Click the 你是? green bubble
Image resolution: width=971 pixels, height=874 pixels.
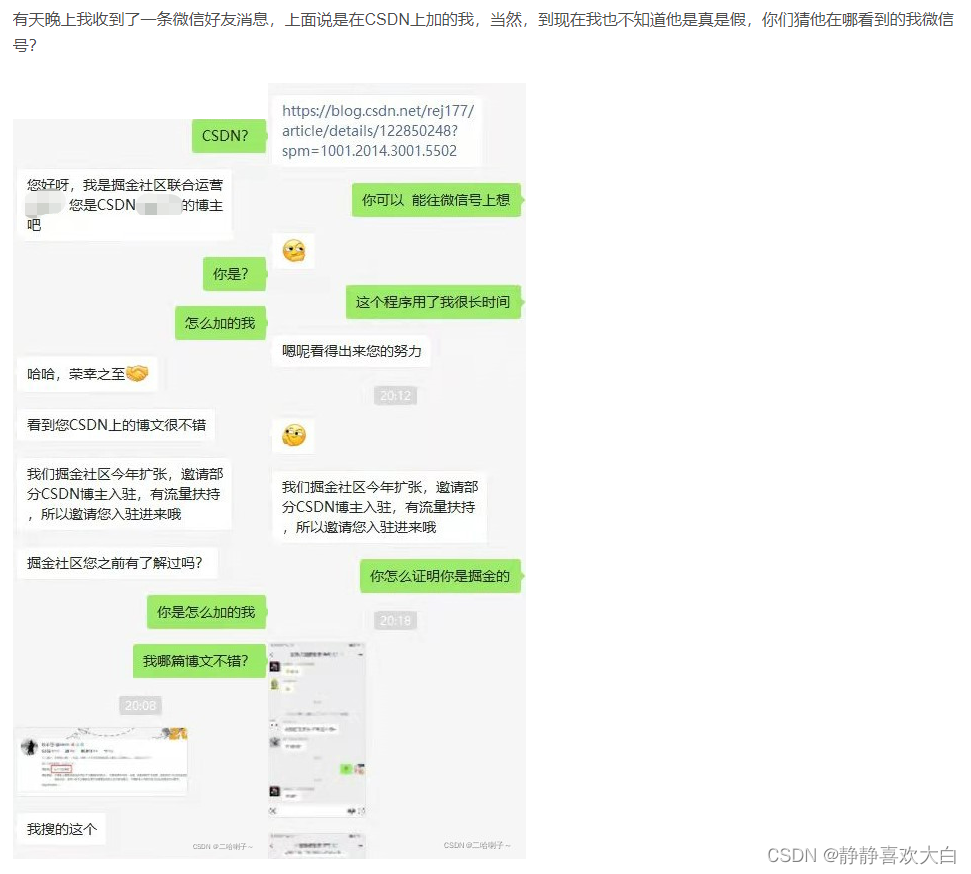pos(234,274)
